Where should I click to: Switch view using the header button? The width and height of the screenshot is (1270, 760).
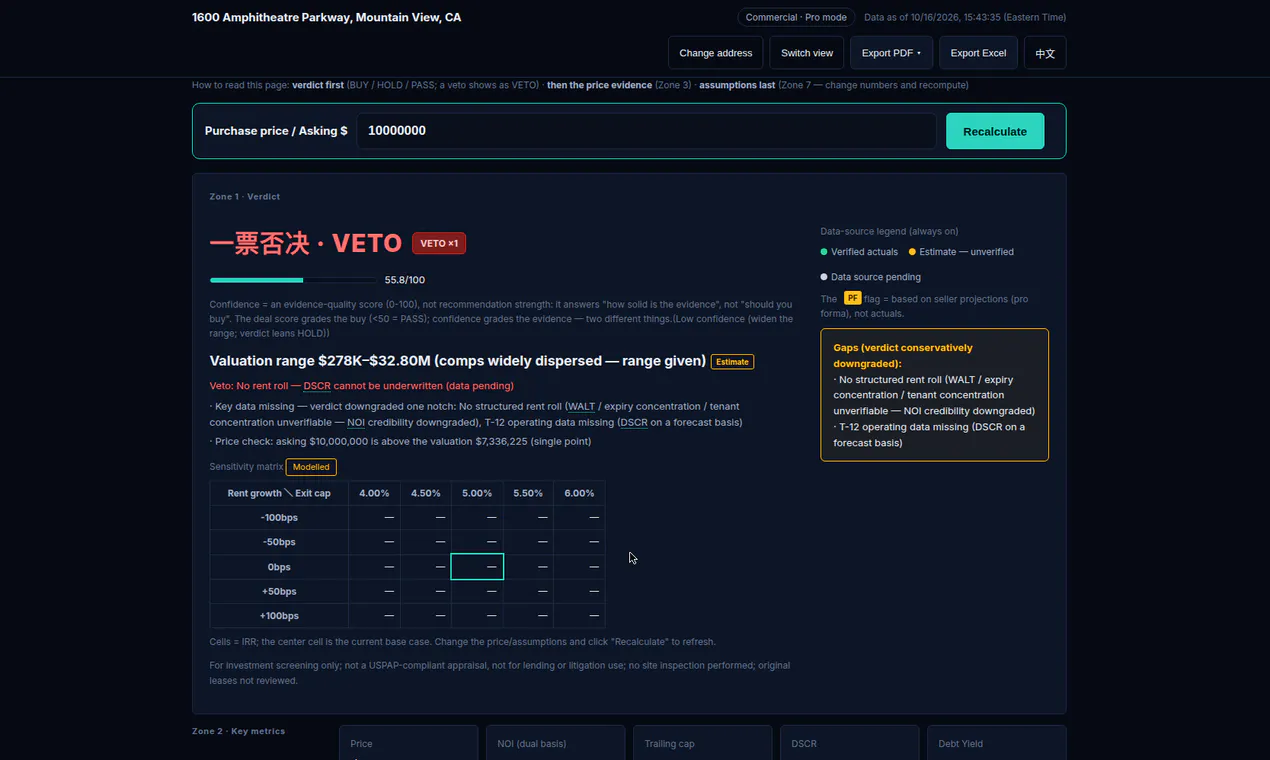pyautogui.click(x=807, y=53)
